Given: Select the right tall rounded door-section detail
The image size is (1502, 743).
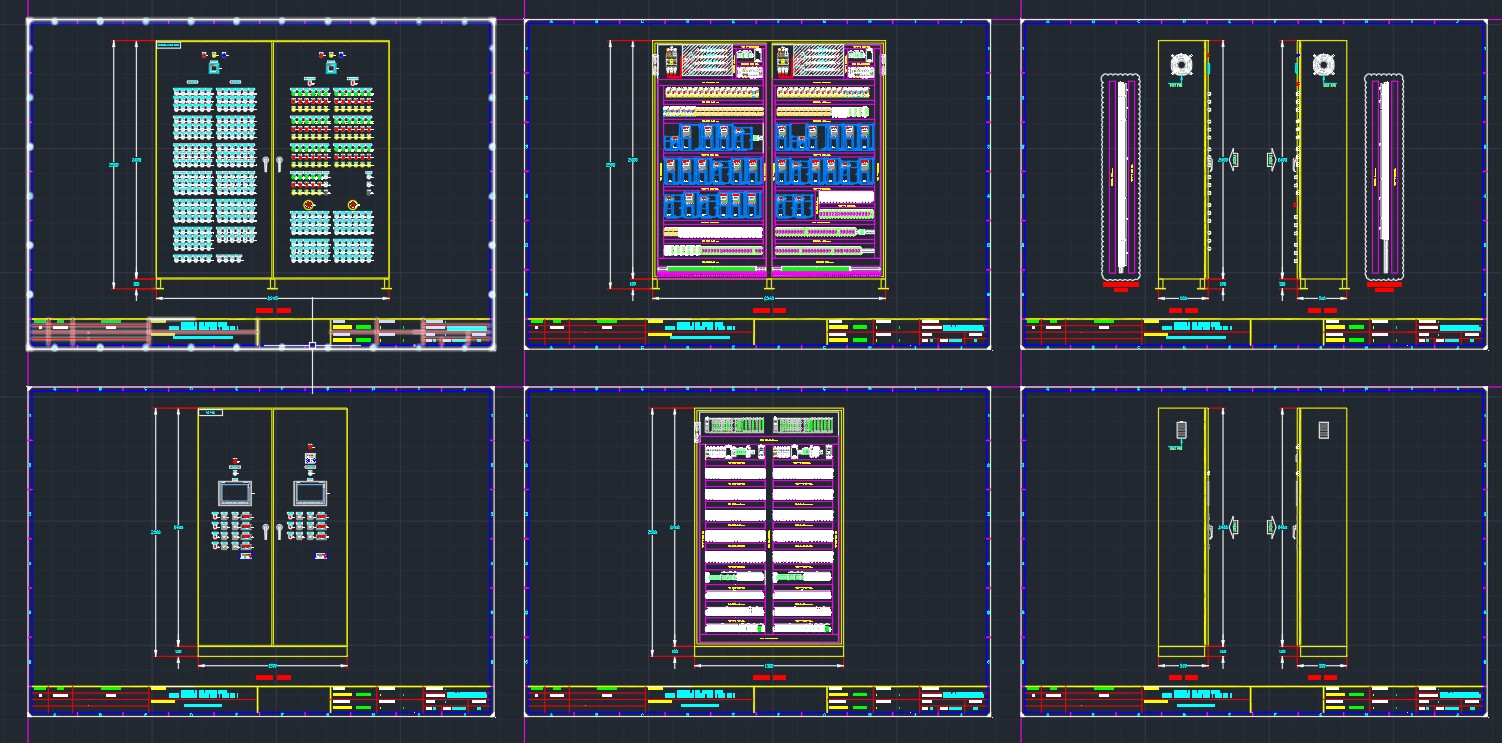Looking at the screenshot, I should (x=1384, y=177).
